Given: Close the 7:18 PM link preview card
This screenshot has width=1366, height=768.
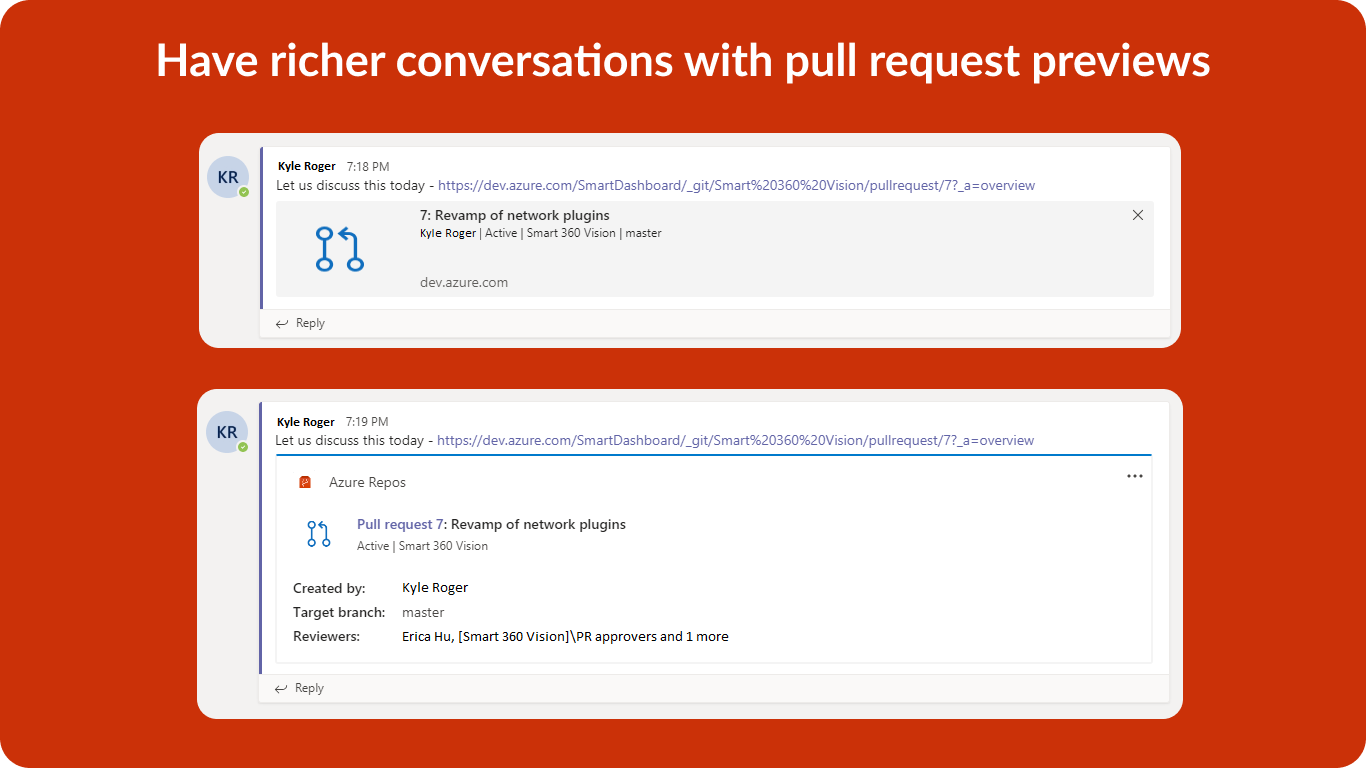Looking at the screenshot, I should tap(1137, 215).
